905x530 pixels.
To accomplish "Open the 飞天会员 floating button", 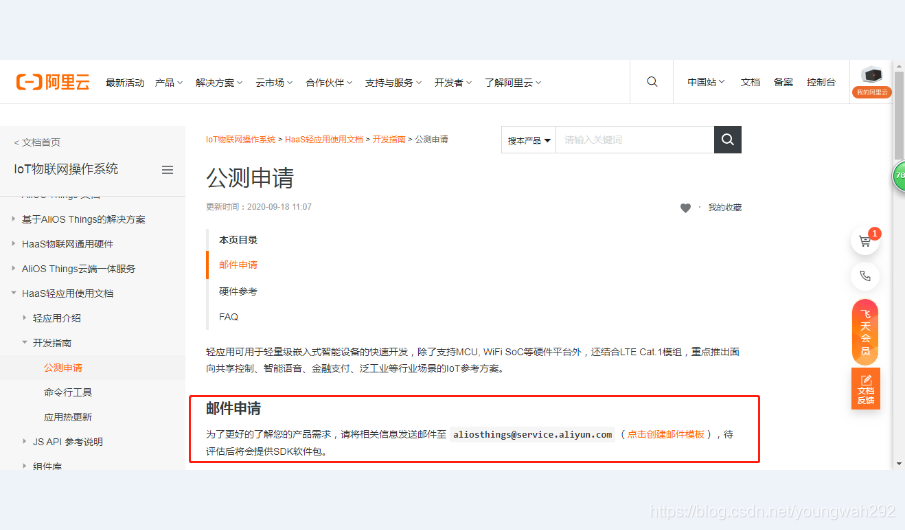I will pyautogui.click(x=865, y=333).
